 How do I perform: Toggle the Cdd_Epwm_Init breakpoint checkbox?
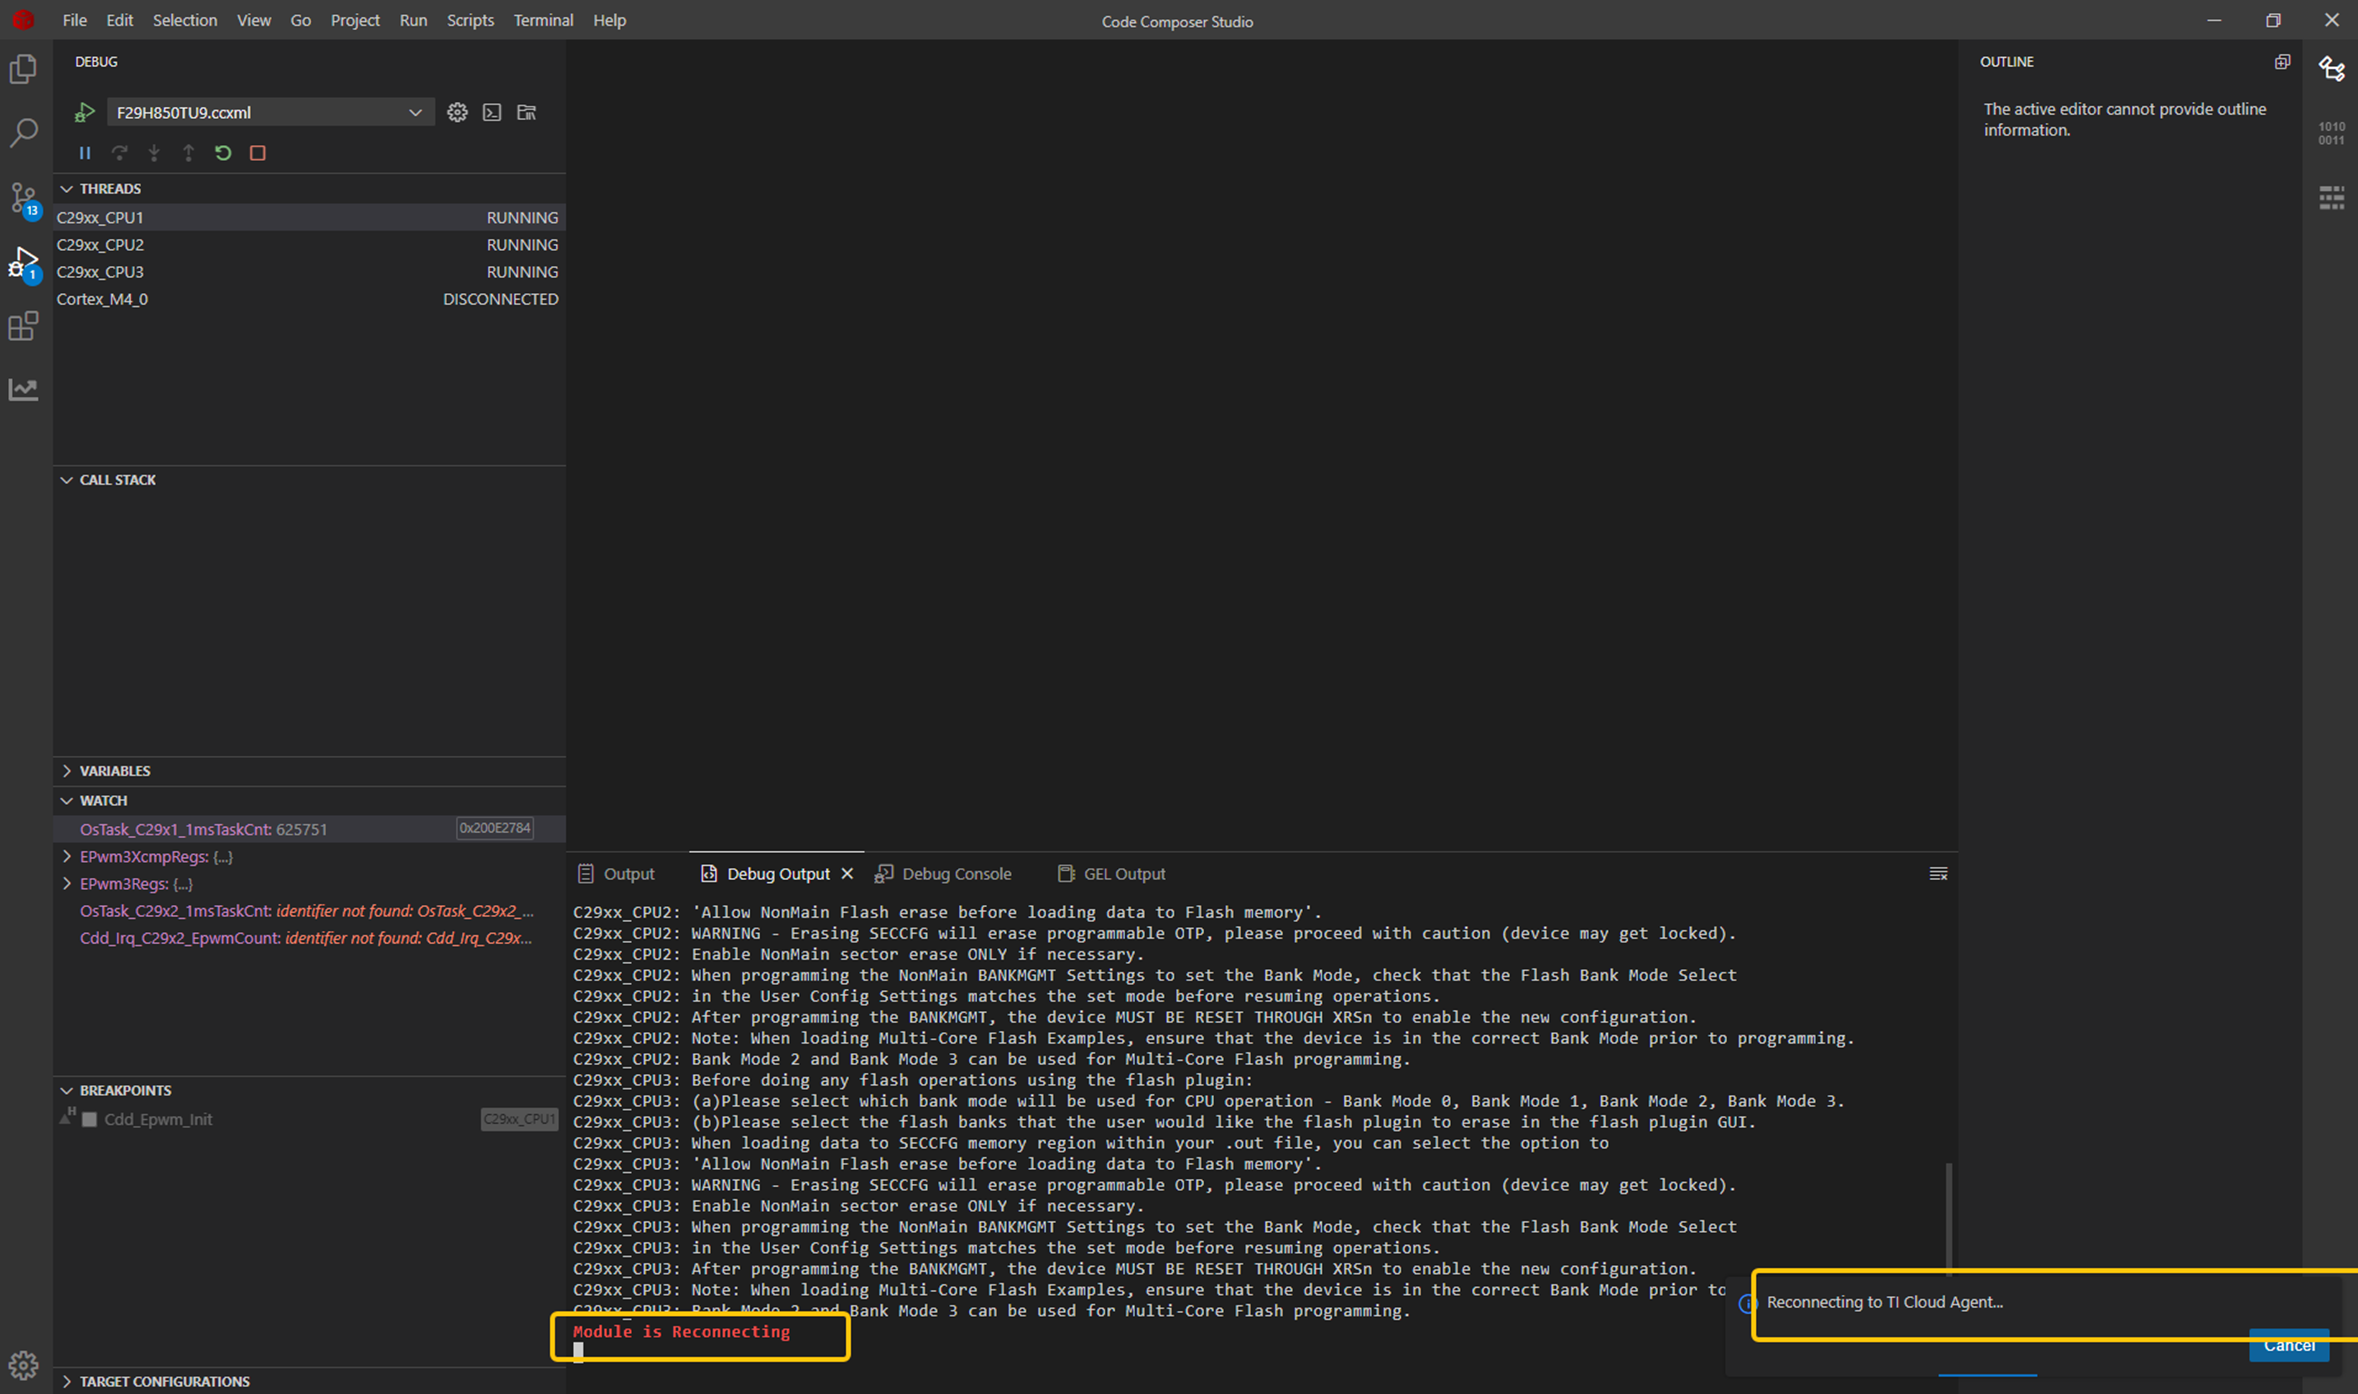pos(90,1120)
